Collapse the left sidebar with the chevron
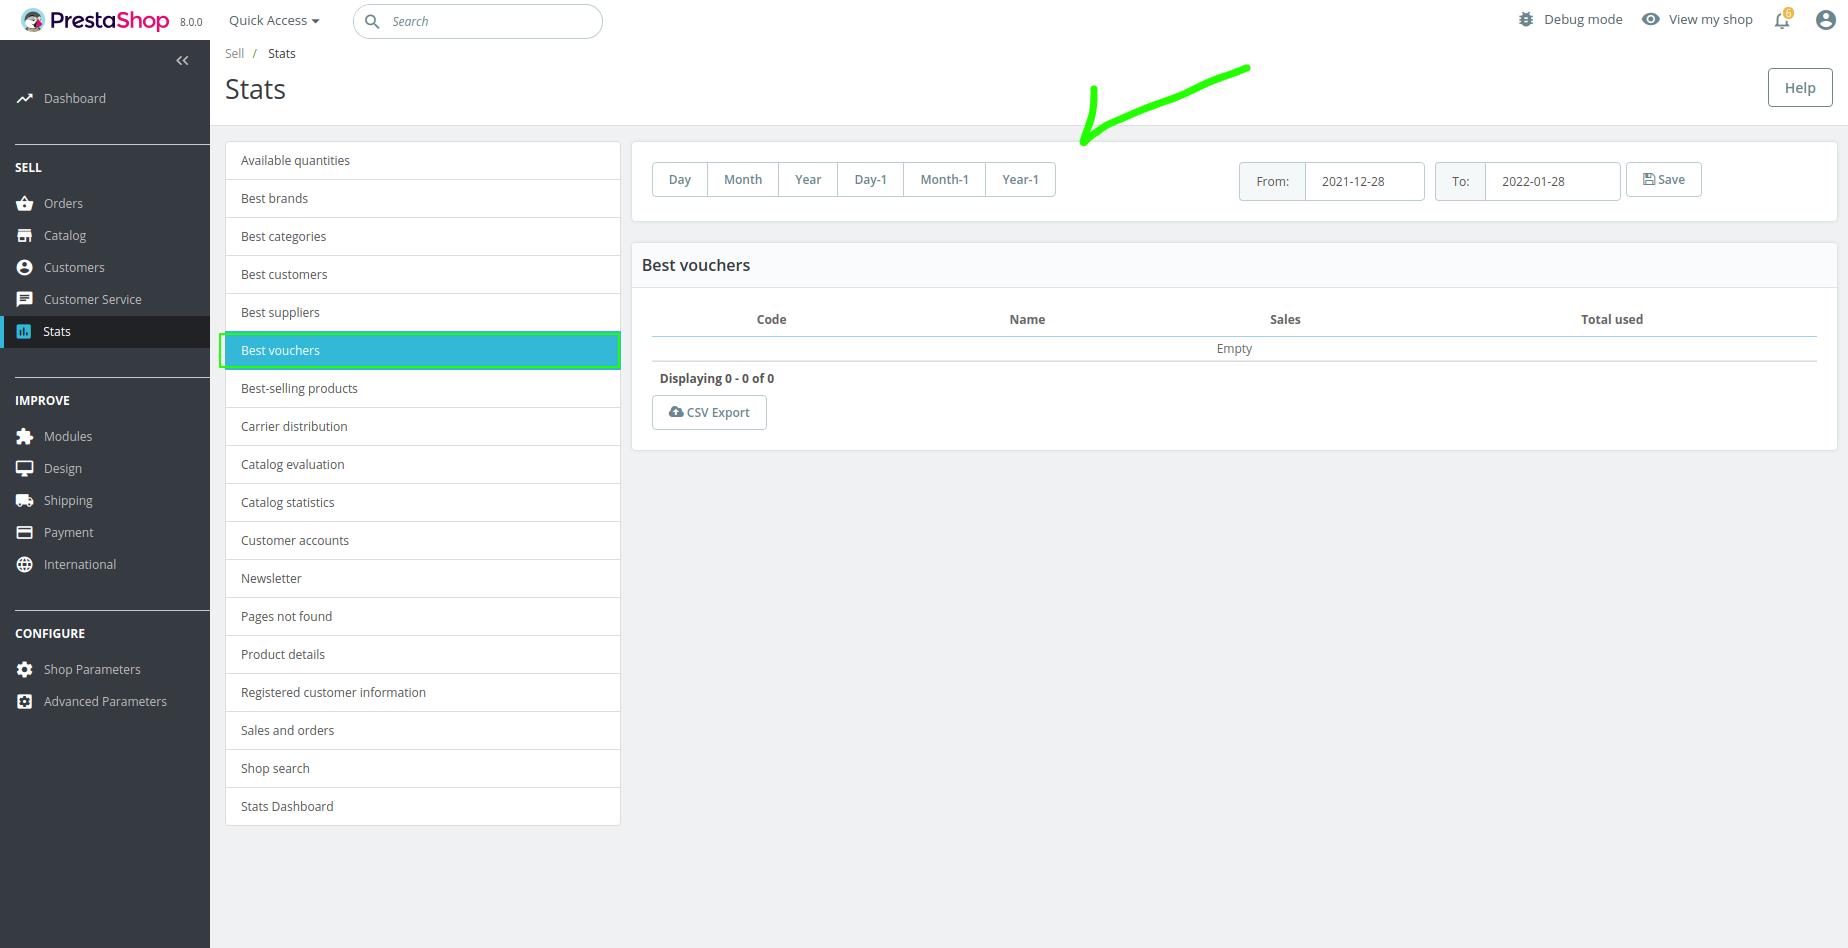Image resolution: width=1848 pixels, height=948 pixels. coord(182,60)
